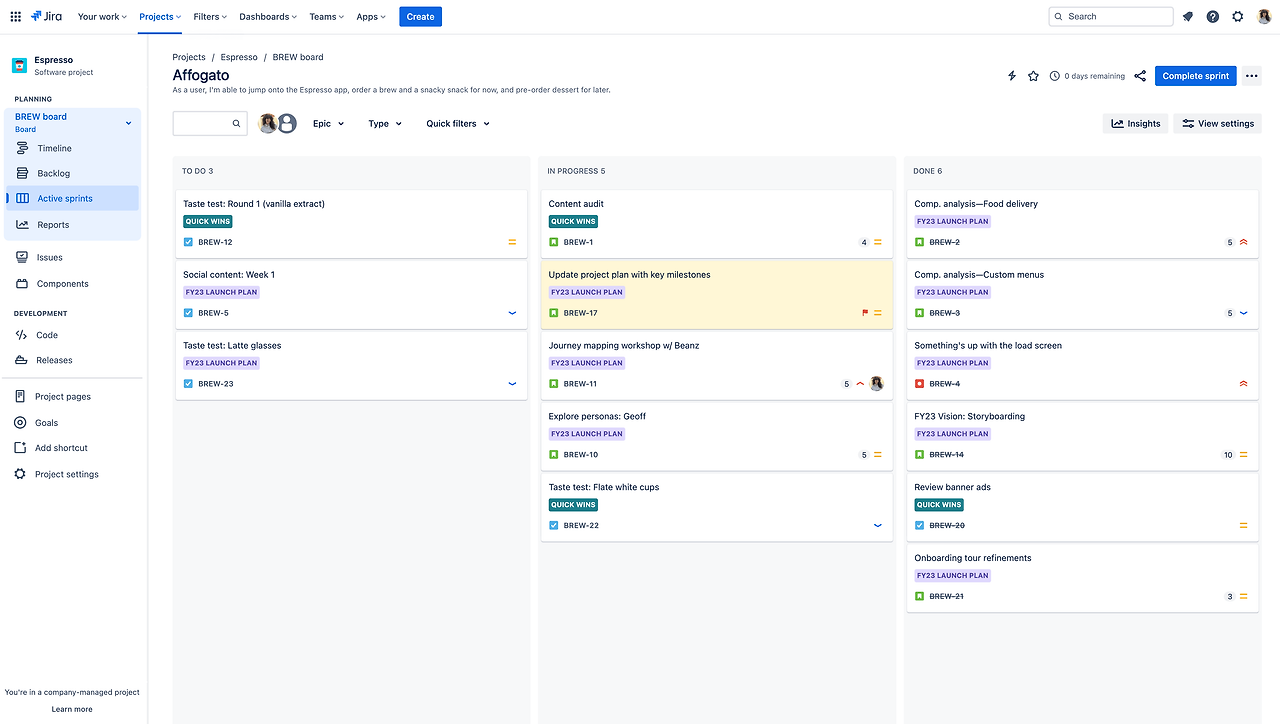Open the Content audit card
Image resolution: width=1280 pixels, height=724 pixels.
point(717,223)
